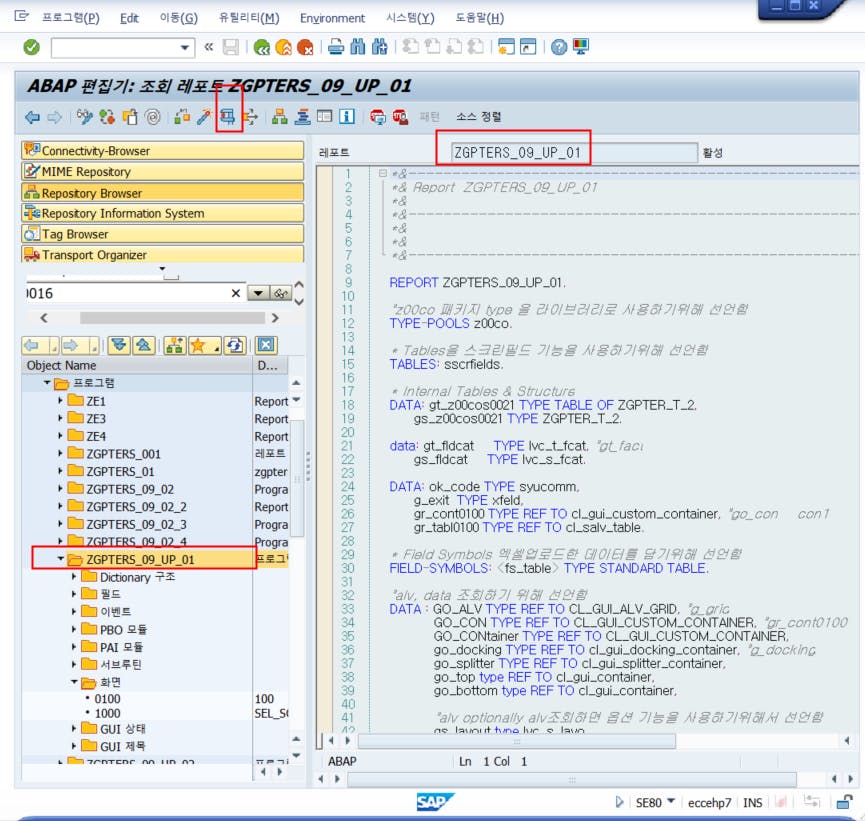Collapse the 프로그램 tree folder
Viewport: 865px width, 821px height.
click(47, 383)
